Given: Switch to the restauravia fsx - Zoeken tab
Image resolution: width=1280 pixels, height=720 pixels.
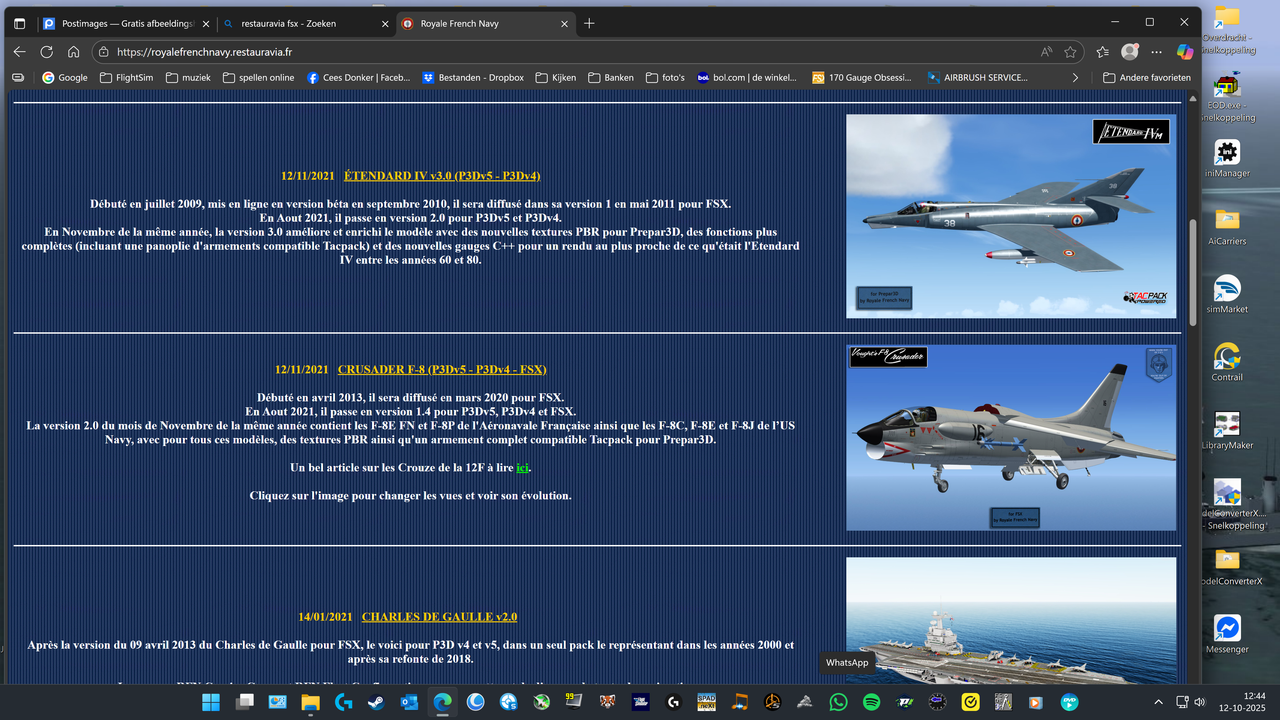Looking at the screenshot, I should [x=304, y=23].
